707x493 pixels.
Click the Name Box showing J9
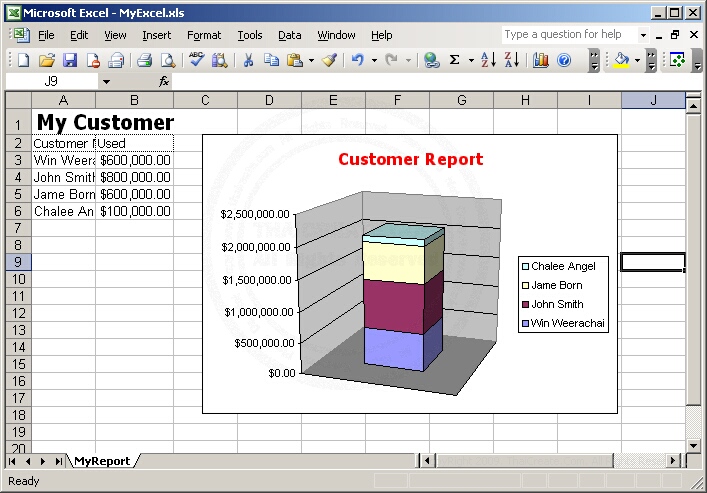[x=51, y=81]
